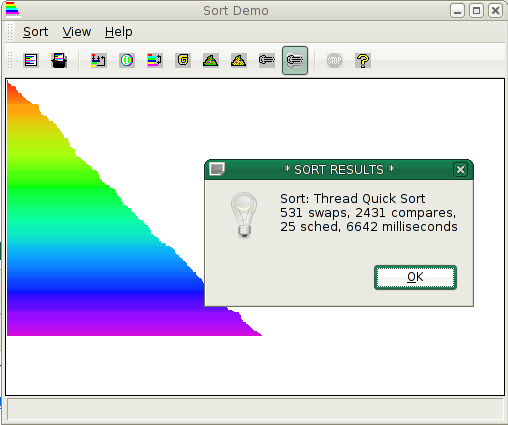Click the printer icon in toolbar
508x425 pixels.
click(59, 61)
